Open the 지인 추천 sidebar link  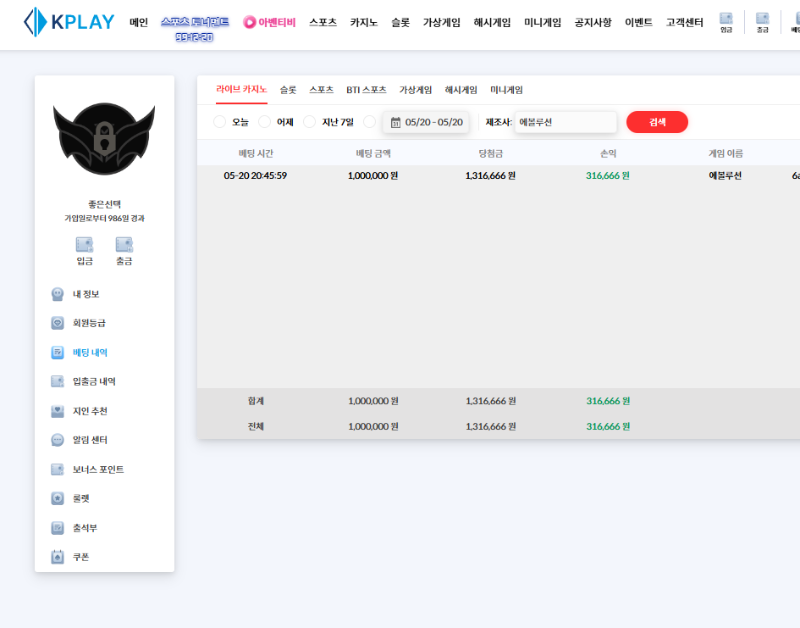[90, 411]
